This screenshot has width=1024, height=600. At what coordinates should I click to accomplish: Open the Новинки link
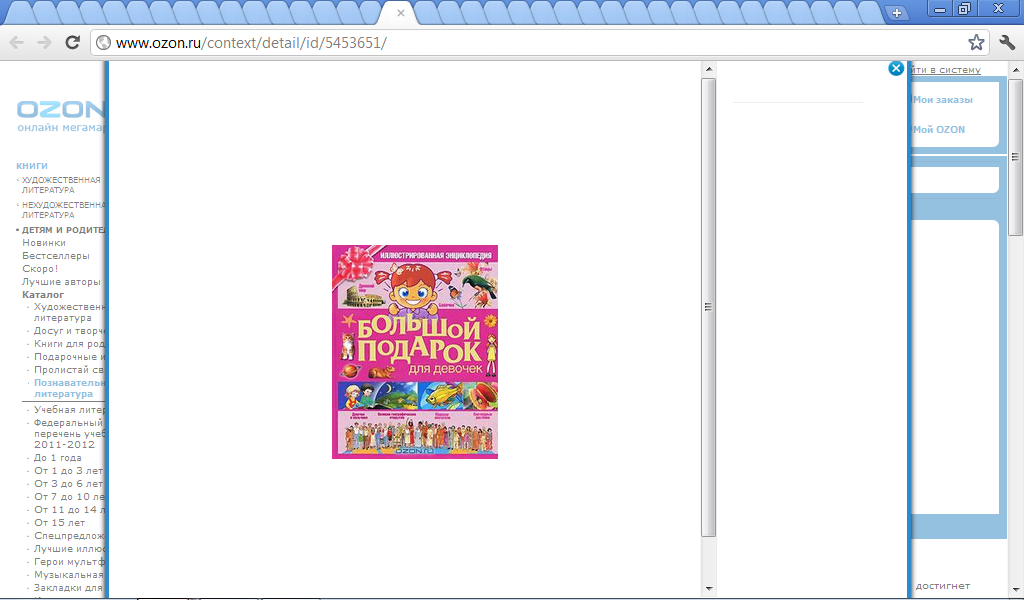point(44,243)
